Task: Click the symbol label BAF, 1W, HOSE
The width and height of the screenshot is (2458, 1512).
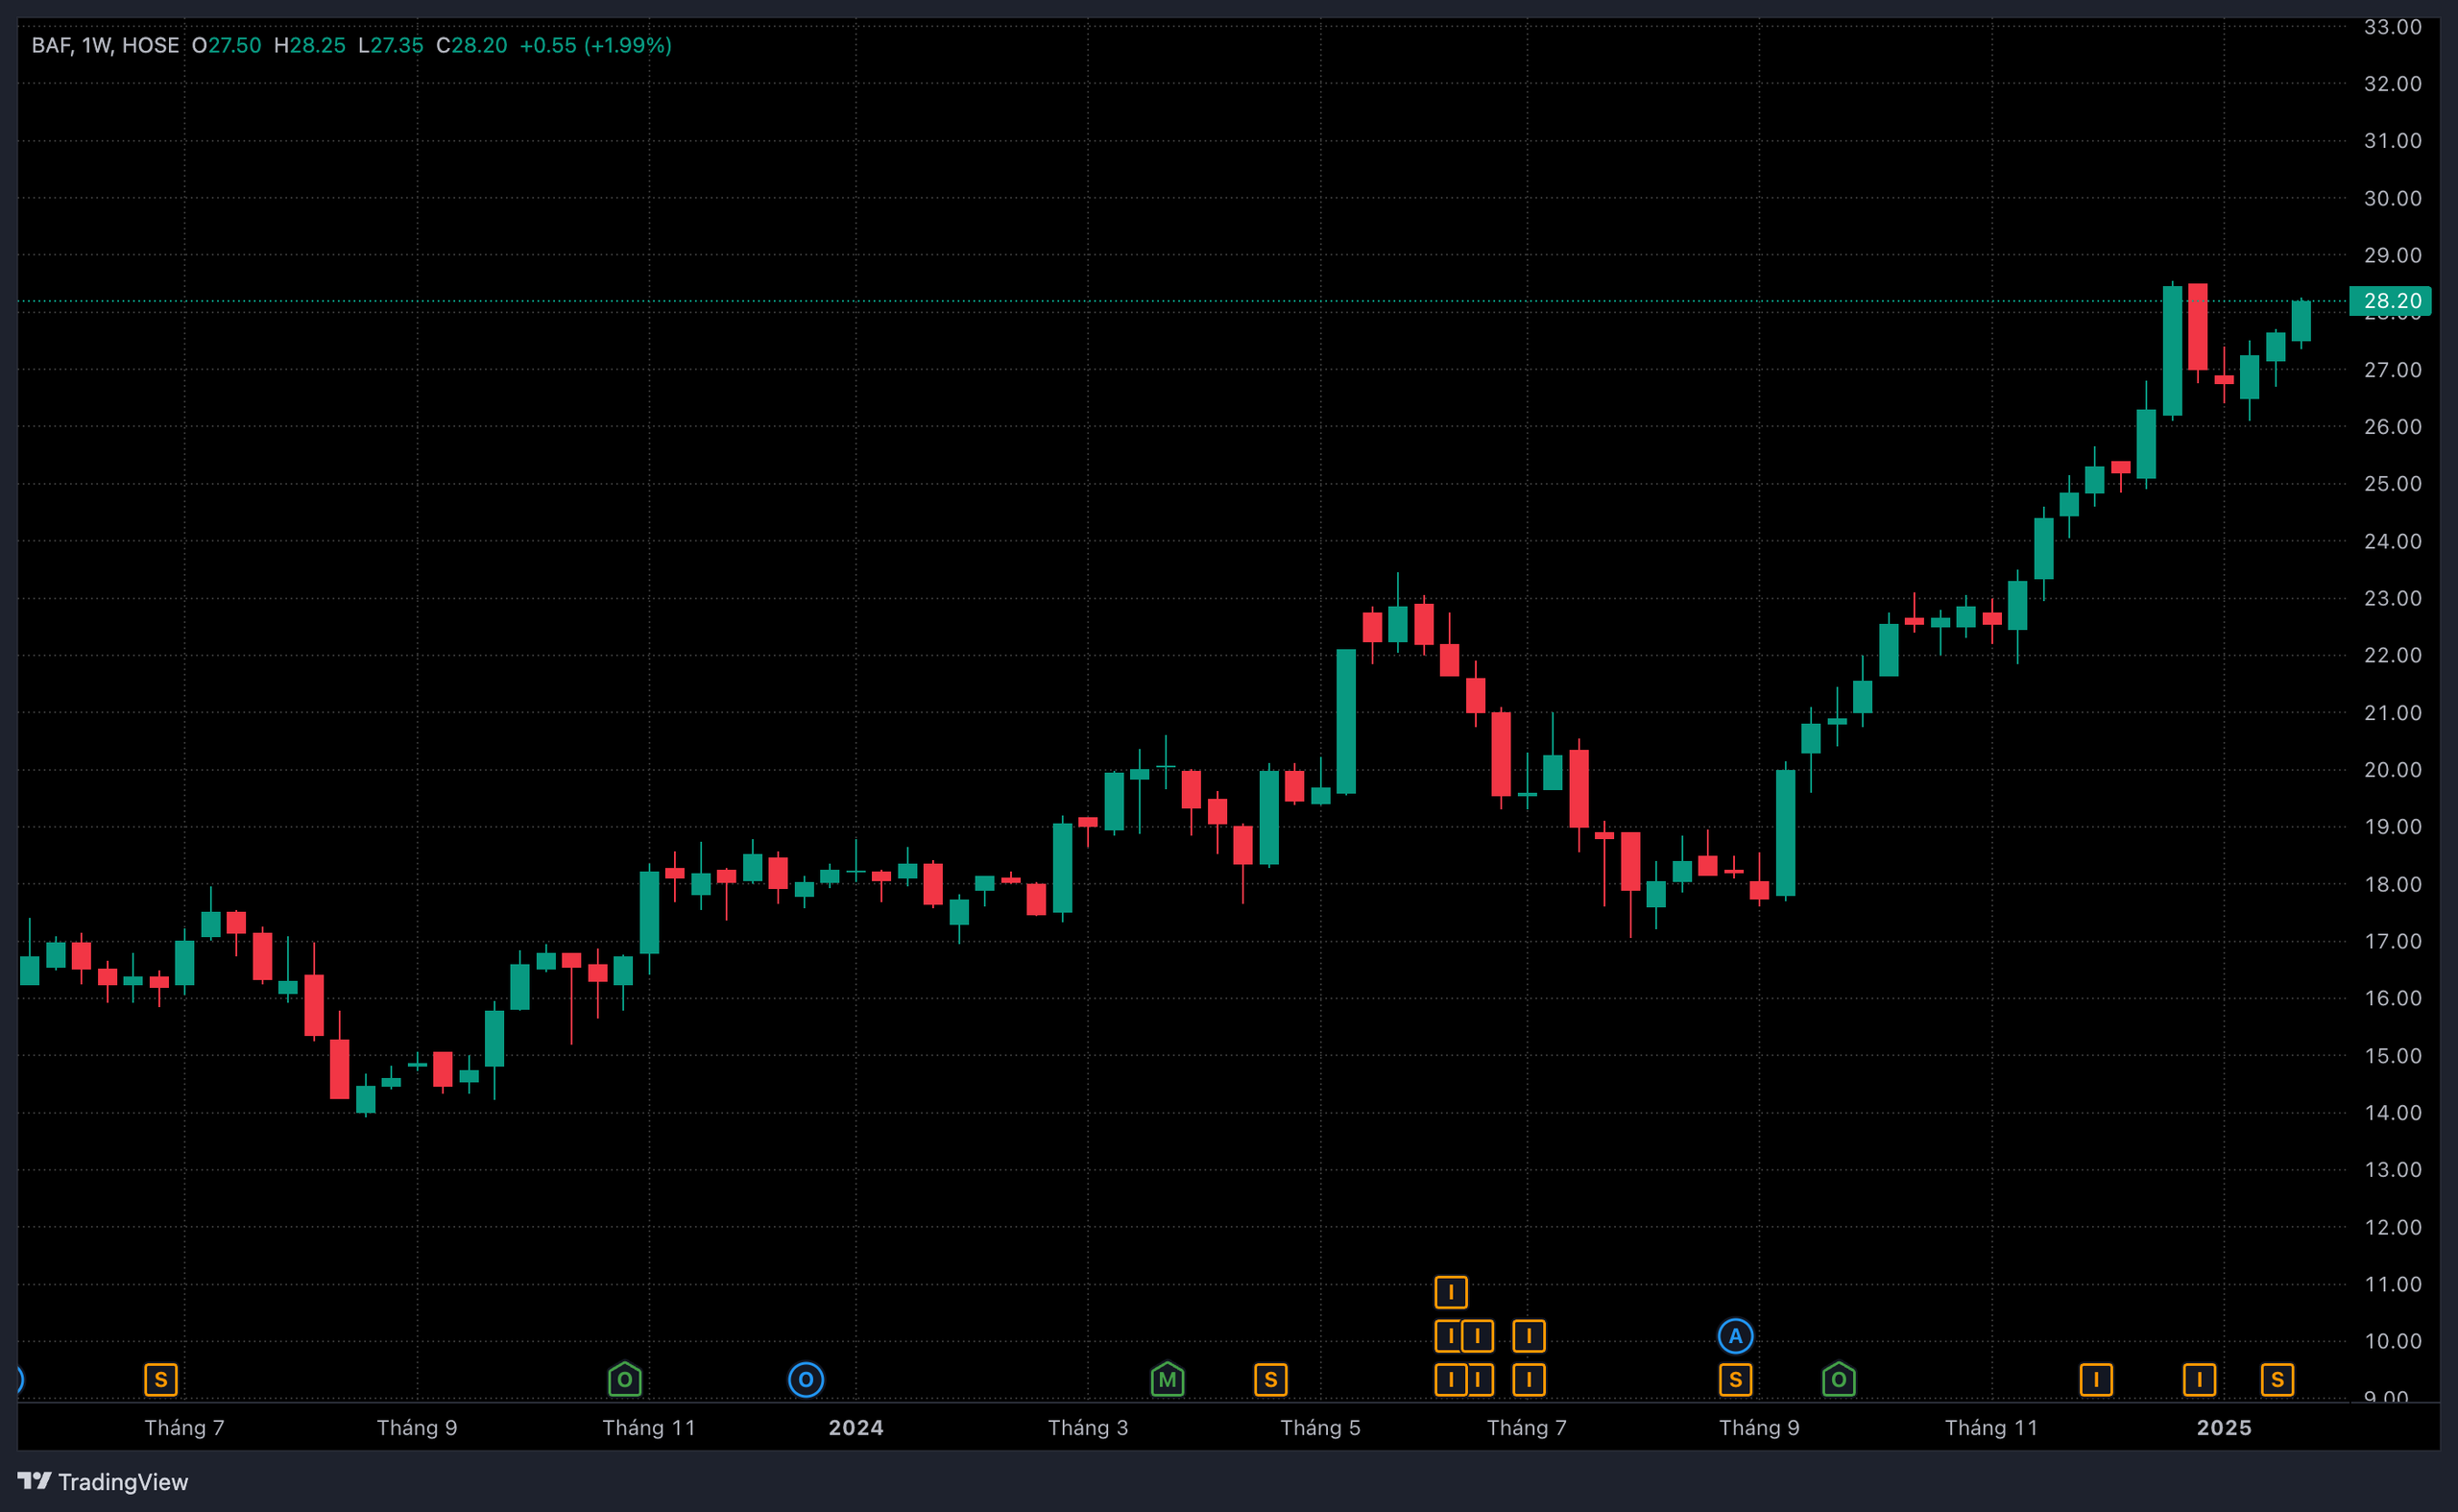Action: tap(105, 45)
